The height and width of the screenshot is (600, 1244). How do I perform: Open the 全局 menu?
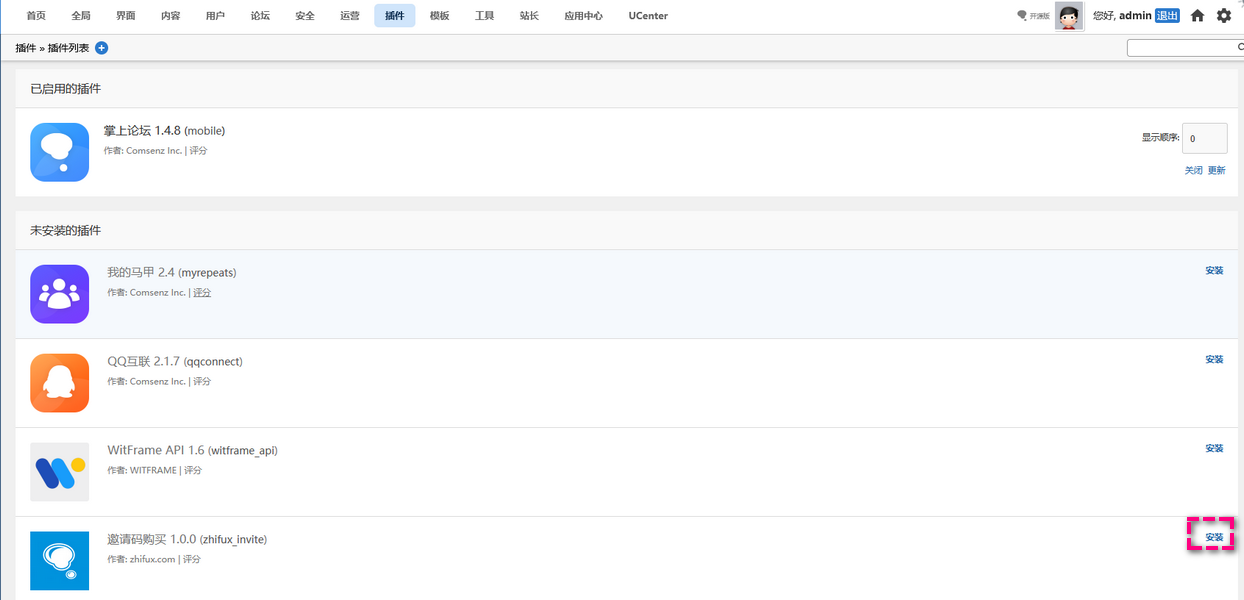[x=81, y=16]
